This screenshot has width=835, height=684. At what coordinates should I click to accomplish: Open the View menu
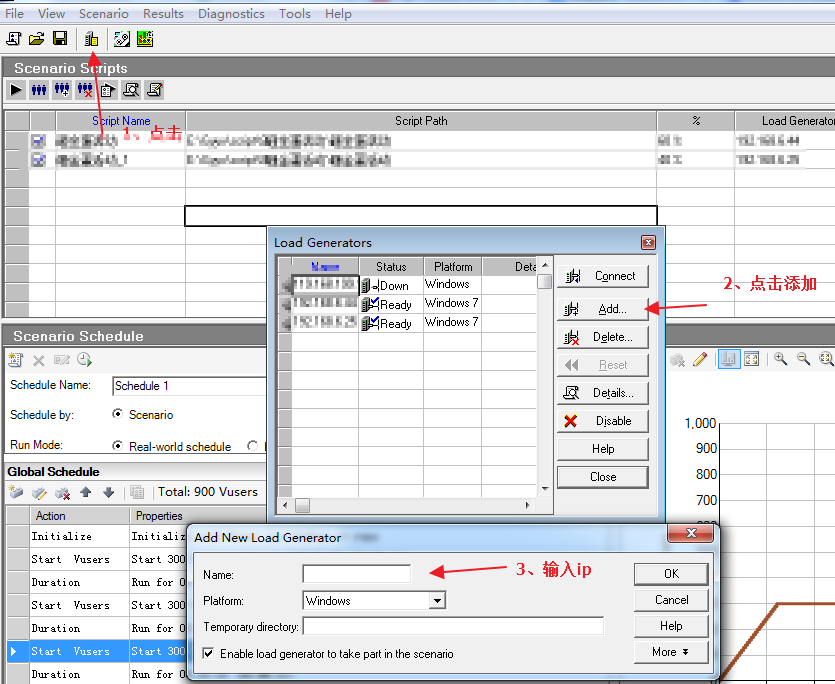[52, 14]
